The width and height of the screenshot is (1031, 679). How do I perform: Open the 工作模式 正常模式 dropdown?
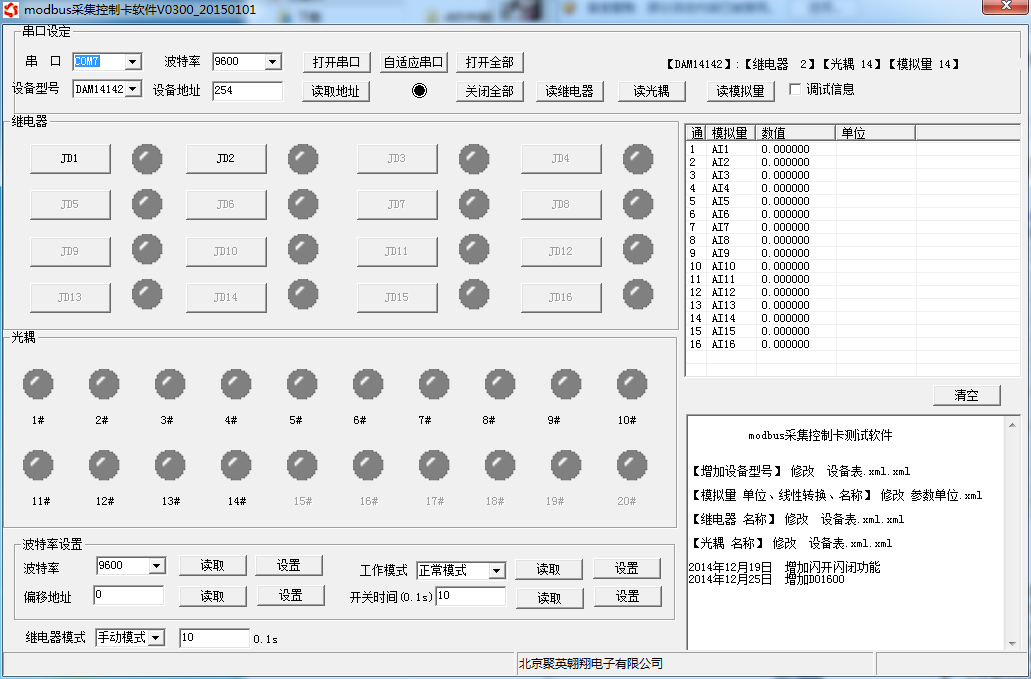click(x=496, y=570)
